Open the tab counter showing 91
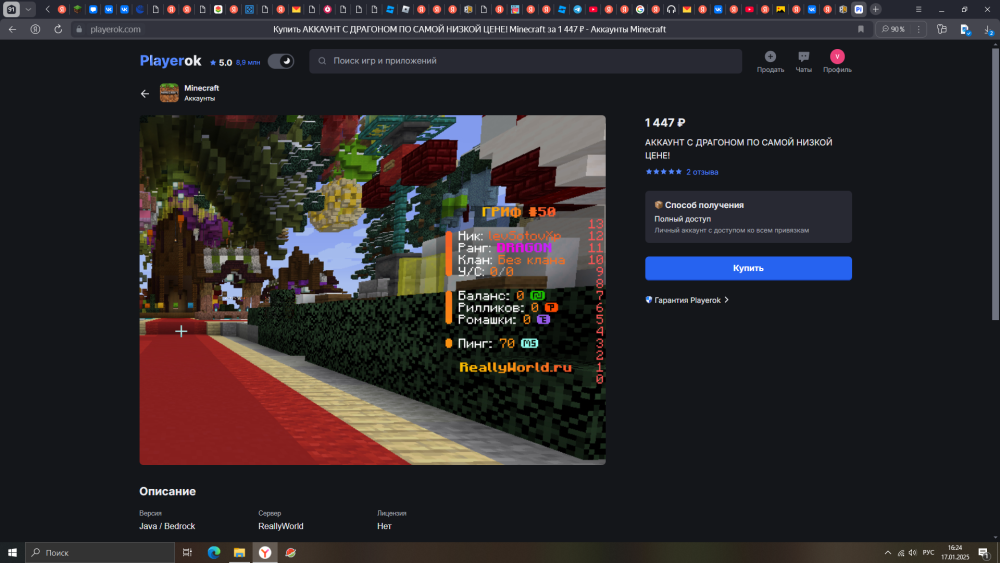This screenshot has height=563, width=1000. (x=11, y=10)
